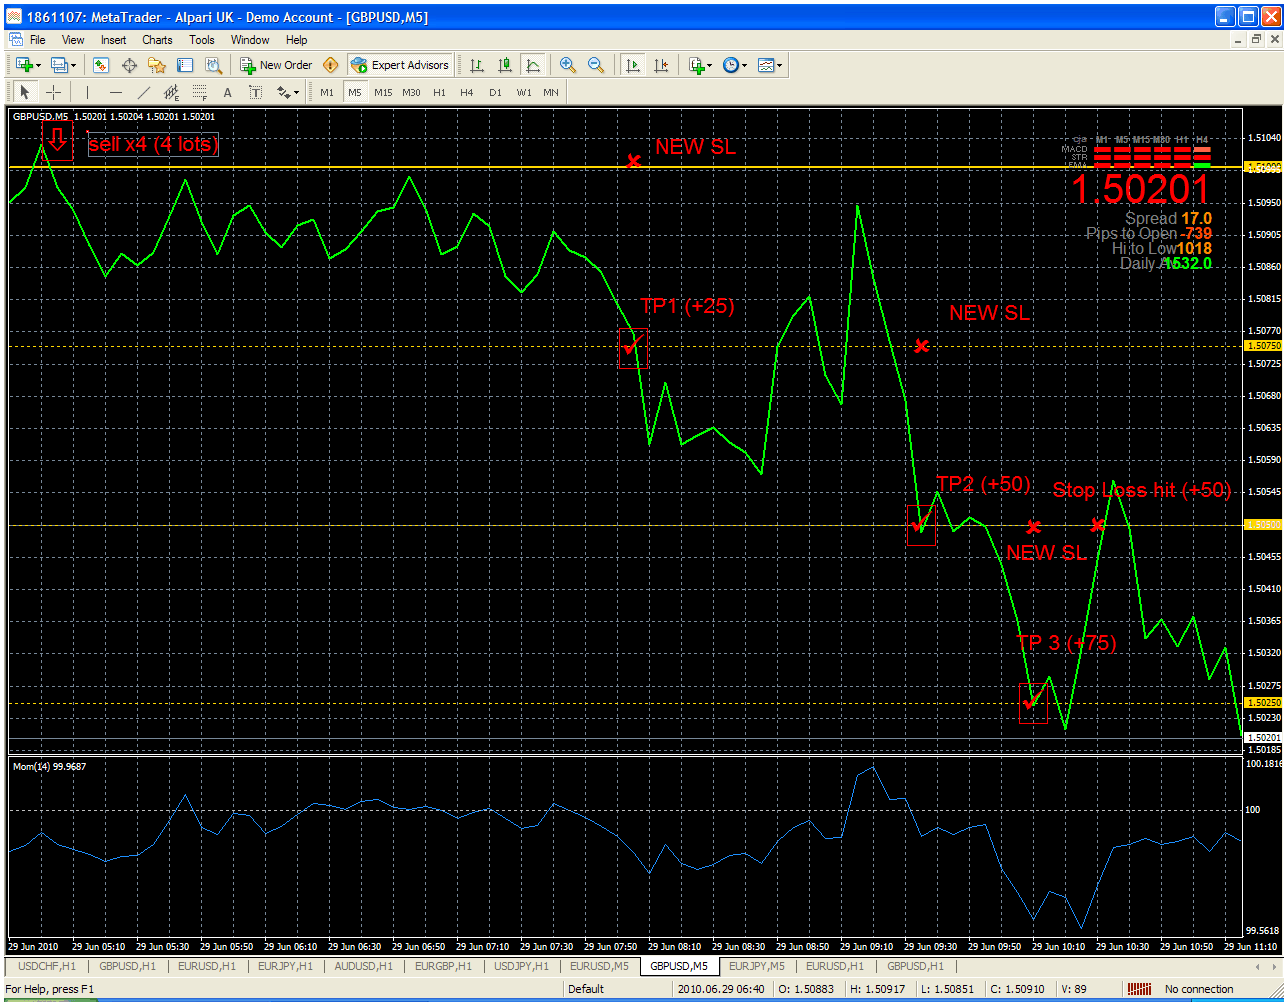Viewport: 1288px width, 1002px height.
Task: Open the Help menu
Action: coord(296,40)
